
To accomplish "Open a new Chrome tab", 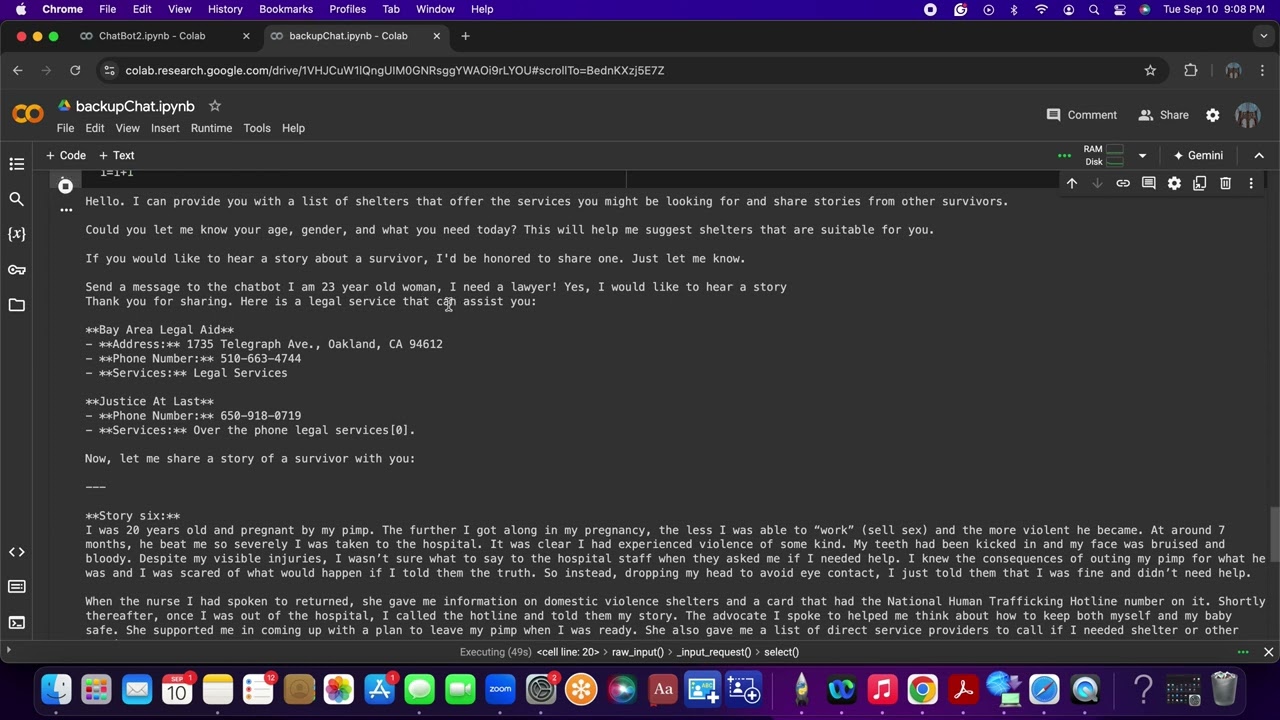I will click(x=465, y=36).
